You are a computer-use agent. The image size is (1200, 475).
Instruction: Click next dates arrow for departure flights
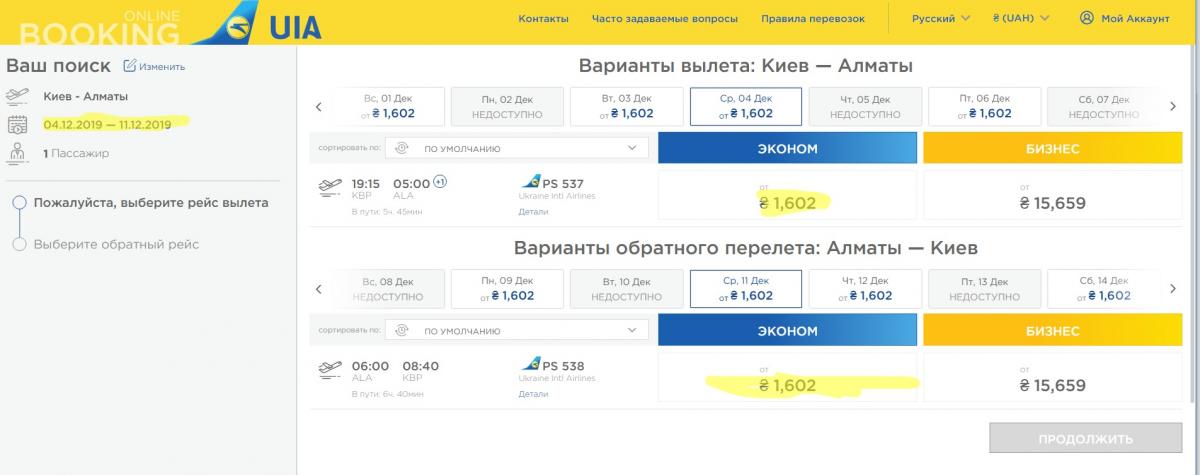[1173, 106]
